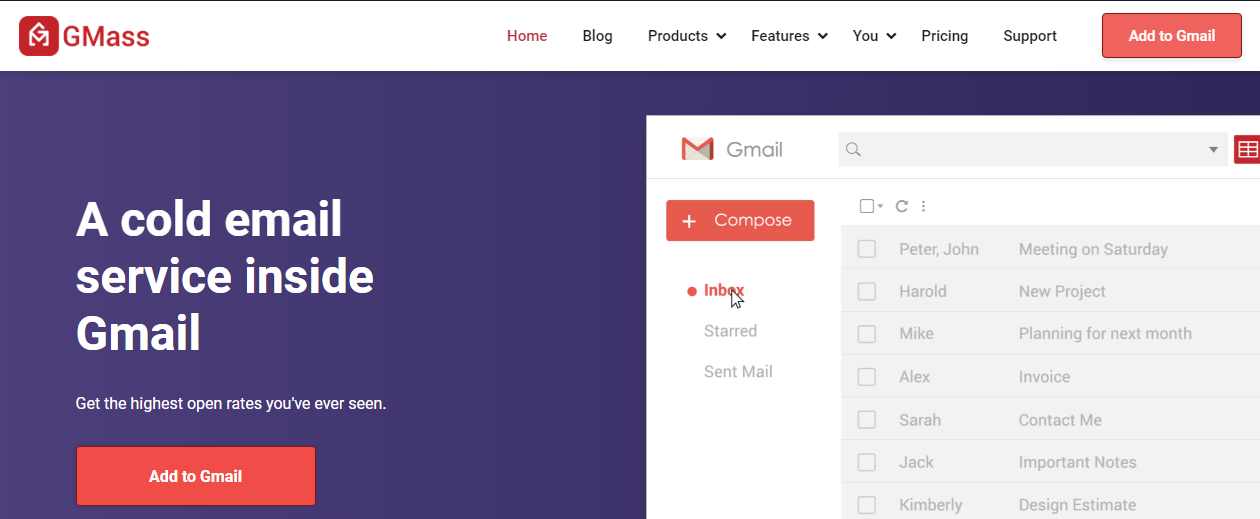Open the Gmail search options arrow
The image size is (1260, 519).
pyautogui.click(x=1213, y=150)
